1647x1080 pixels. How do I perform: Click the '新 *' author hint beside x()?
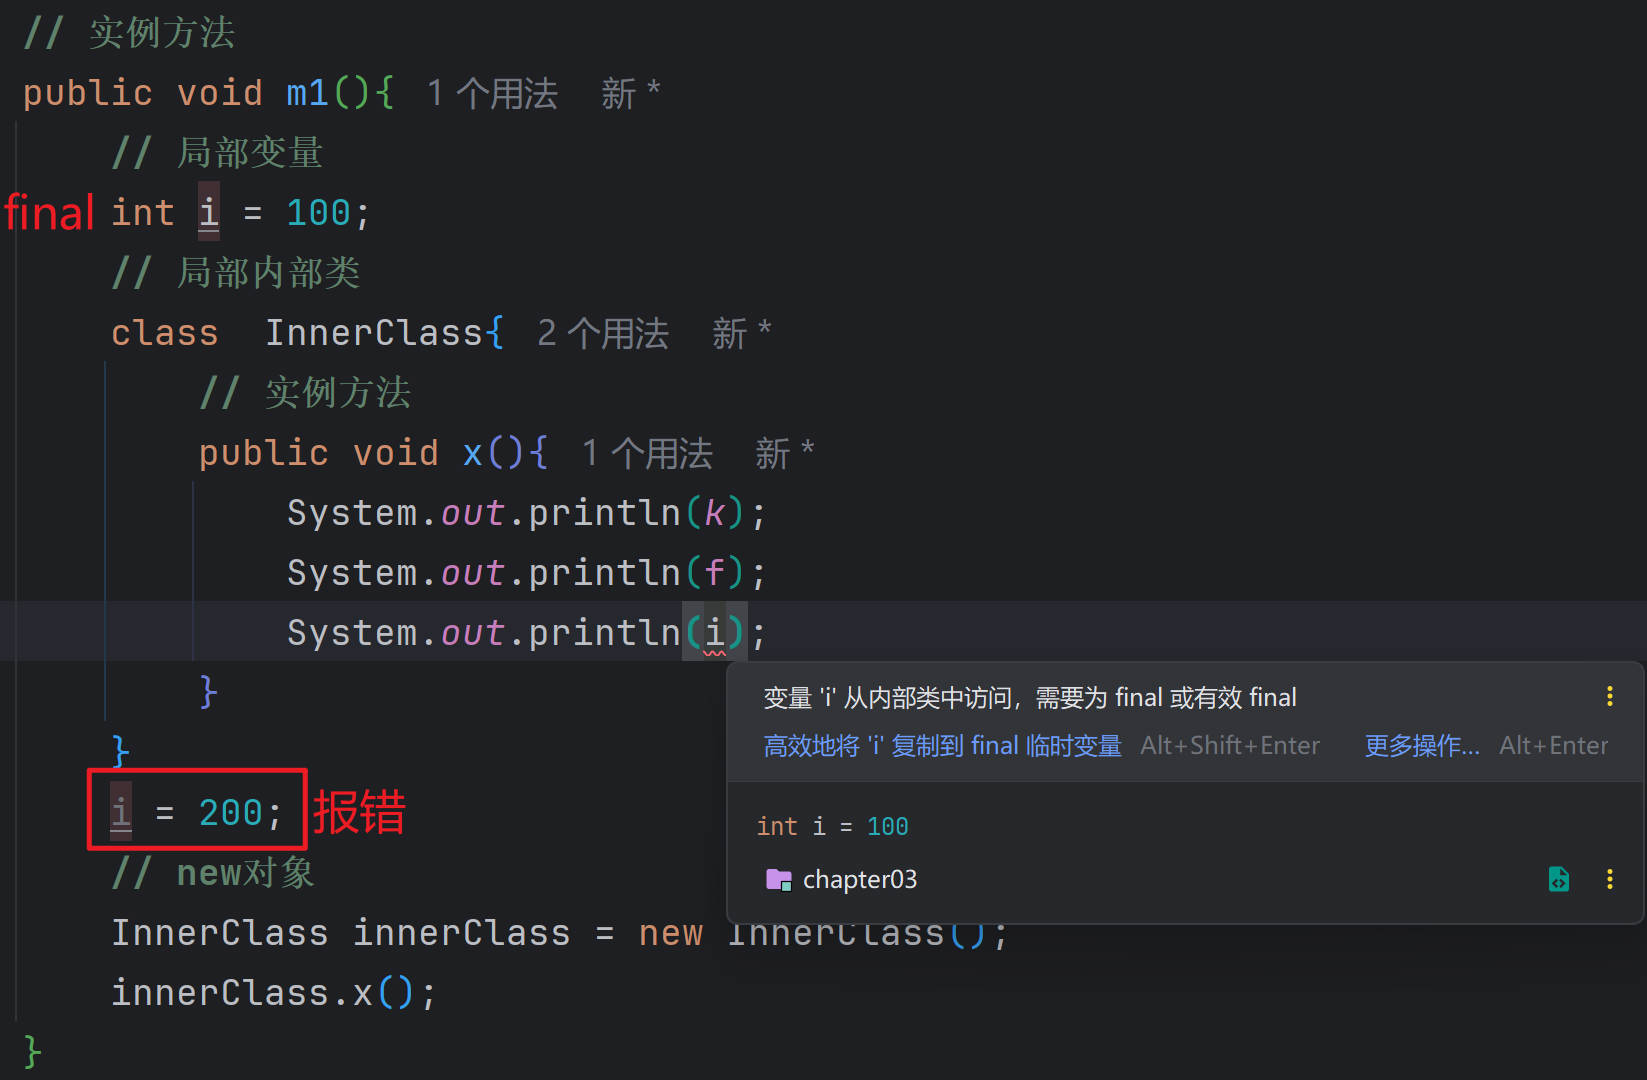785,454
